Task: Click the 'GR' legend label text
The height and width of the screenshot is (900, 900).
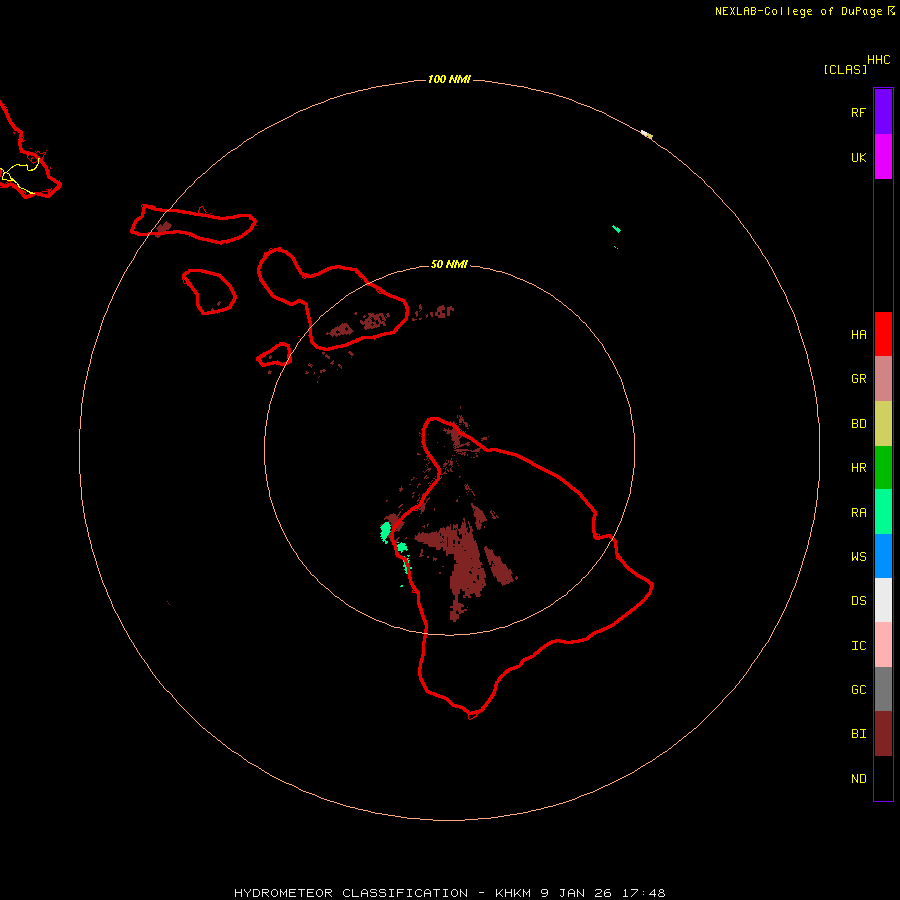Action: tap(858, 379)
